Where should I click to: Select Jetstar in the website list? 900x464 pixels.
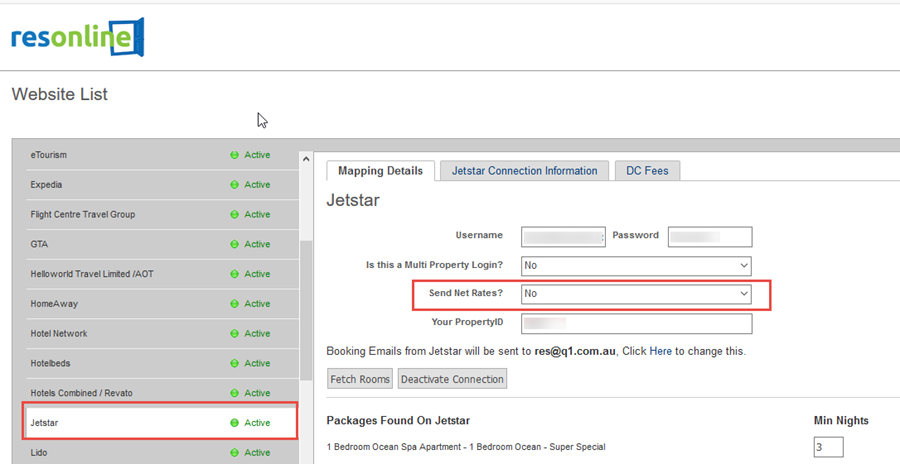[161, 423]
